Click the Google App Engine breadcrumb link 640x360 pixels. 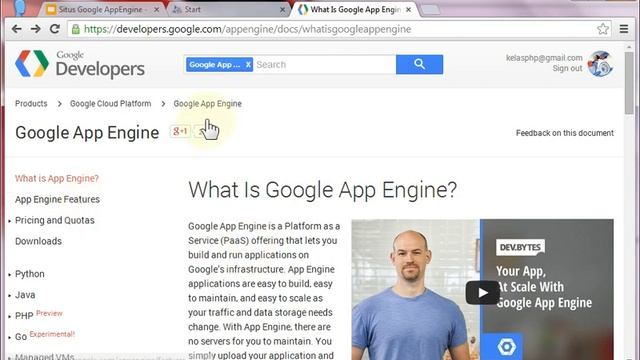[207, 104]
